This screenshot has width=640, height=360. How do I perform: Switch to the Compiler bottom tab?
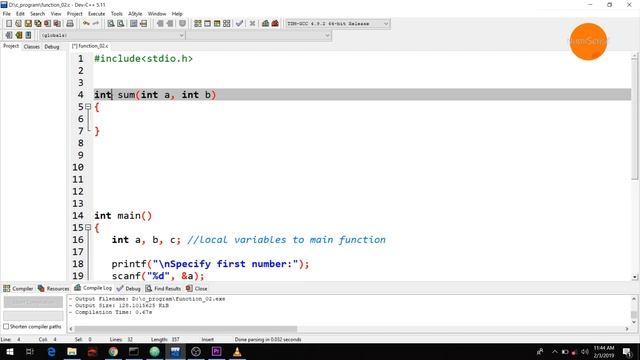18,288
